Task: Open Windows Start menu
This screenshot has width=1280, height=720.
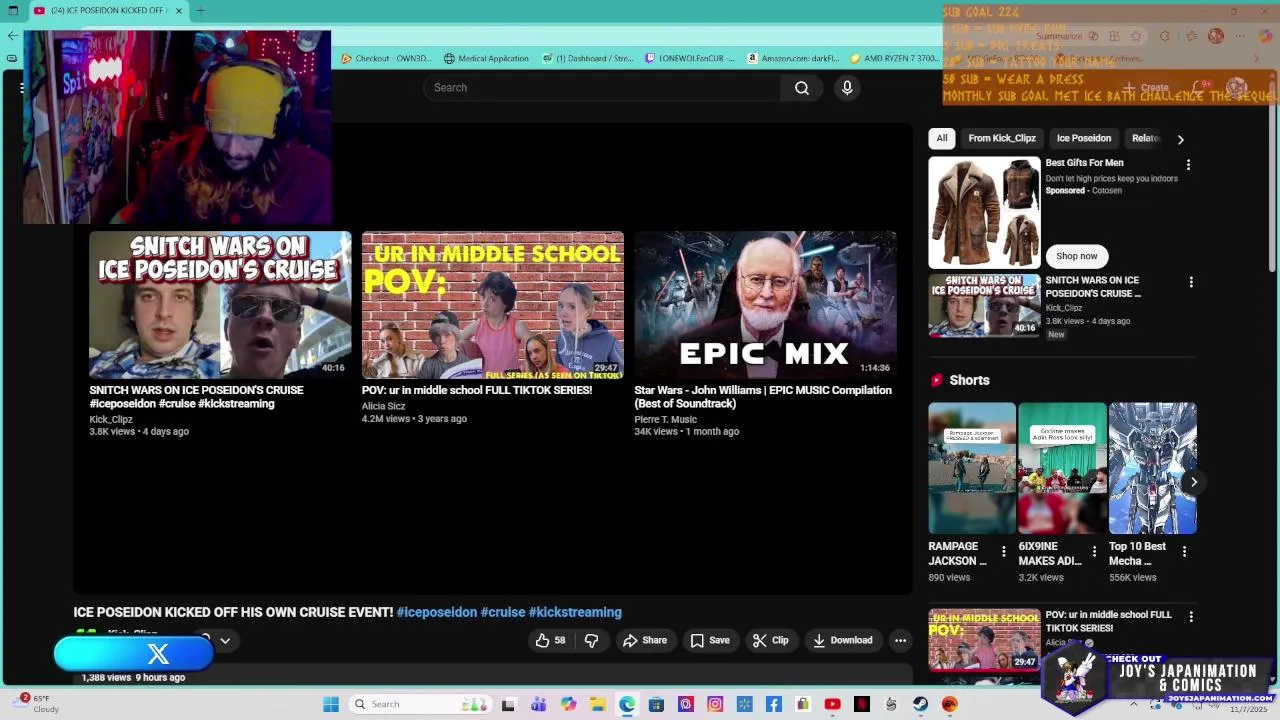Action: 331,704
